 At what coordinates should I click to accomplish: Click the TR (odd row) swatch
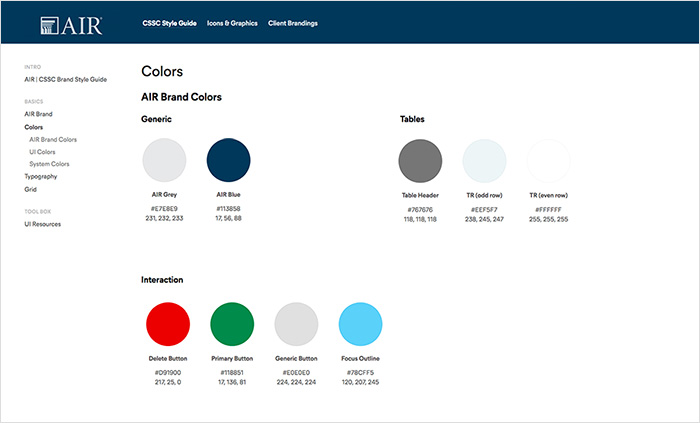[484, 161]
